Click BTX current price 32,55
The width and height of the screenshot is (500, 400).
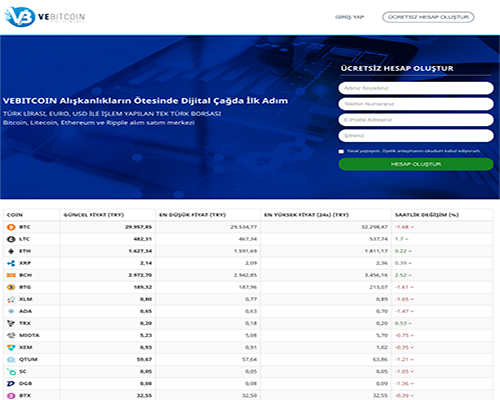[x=144, y=395]
